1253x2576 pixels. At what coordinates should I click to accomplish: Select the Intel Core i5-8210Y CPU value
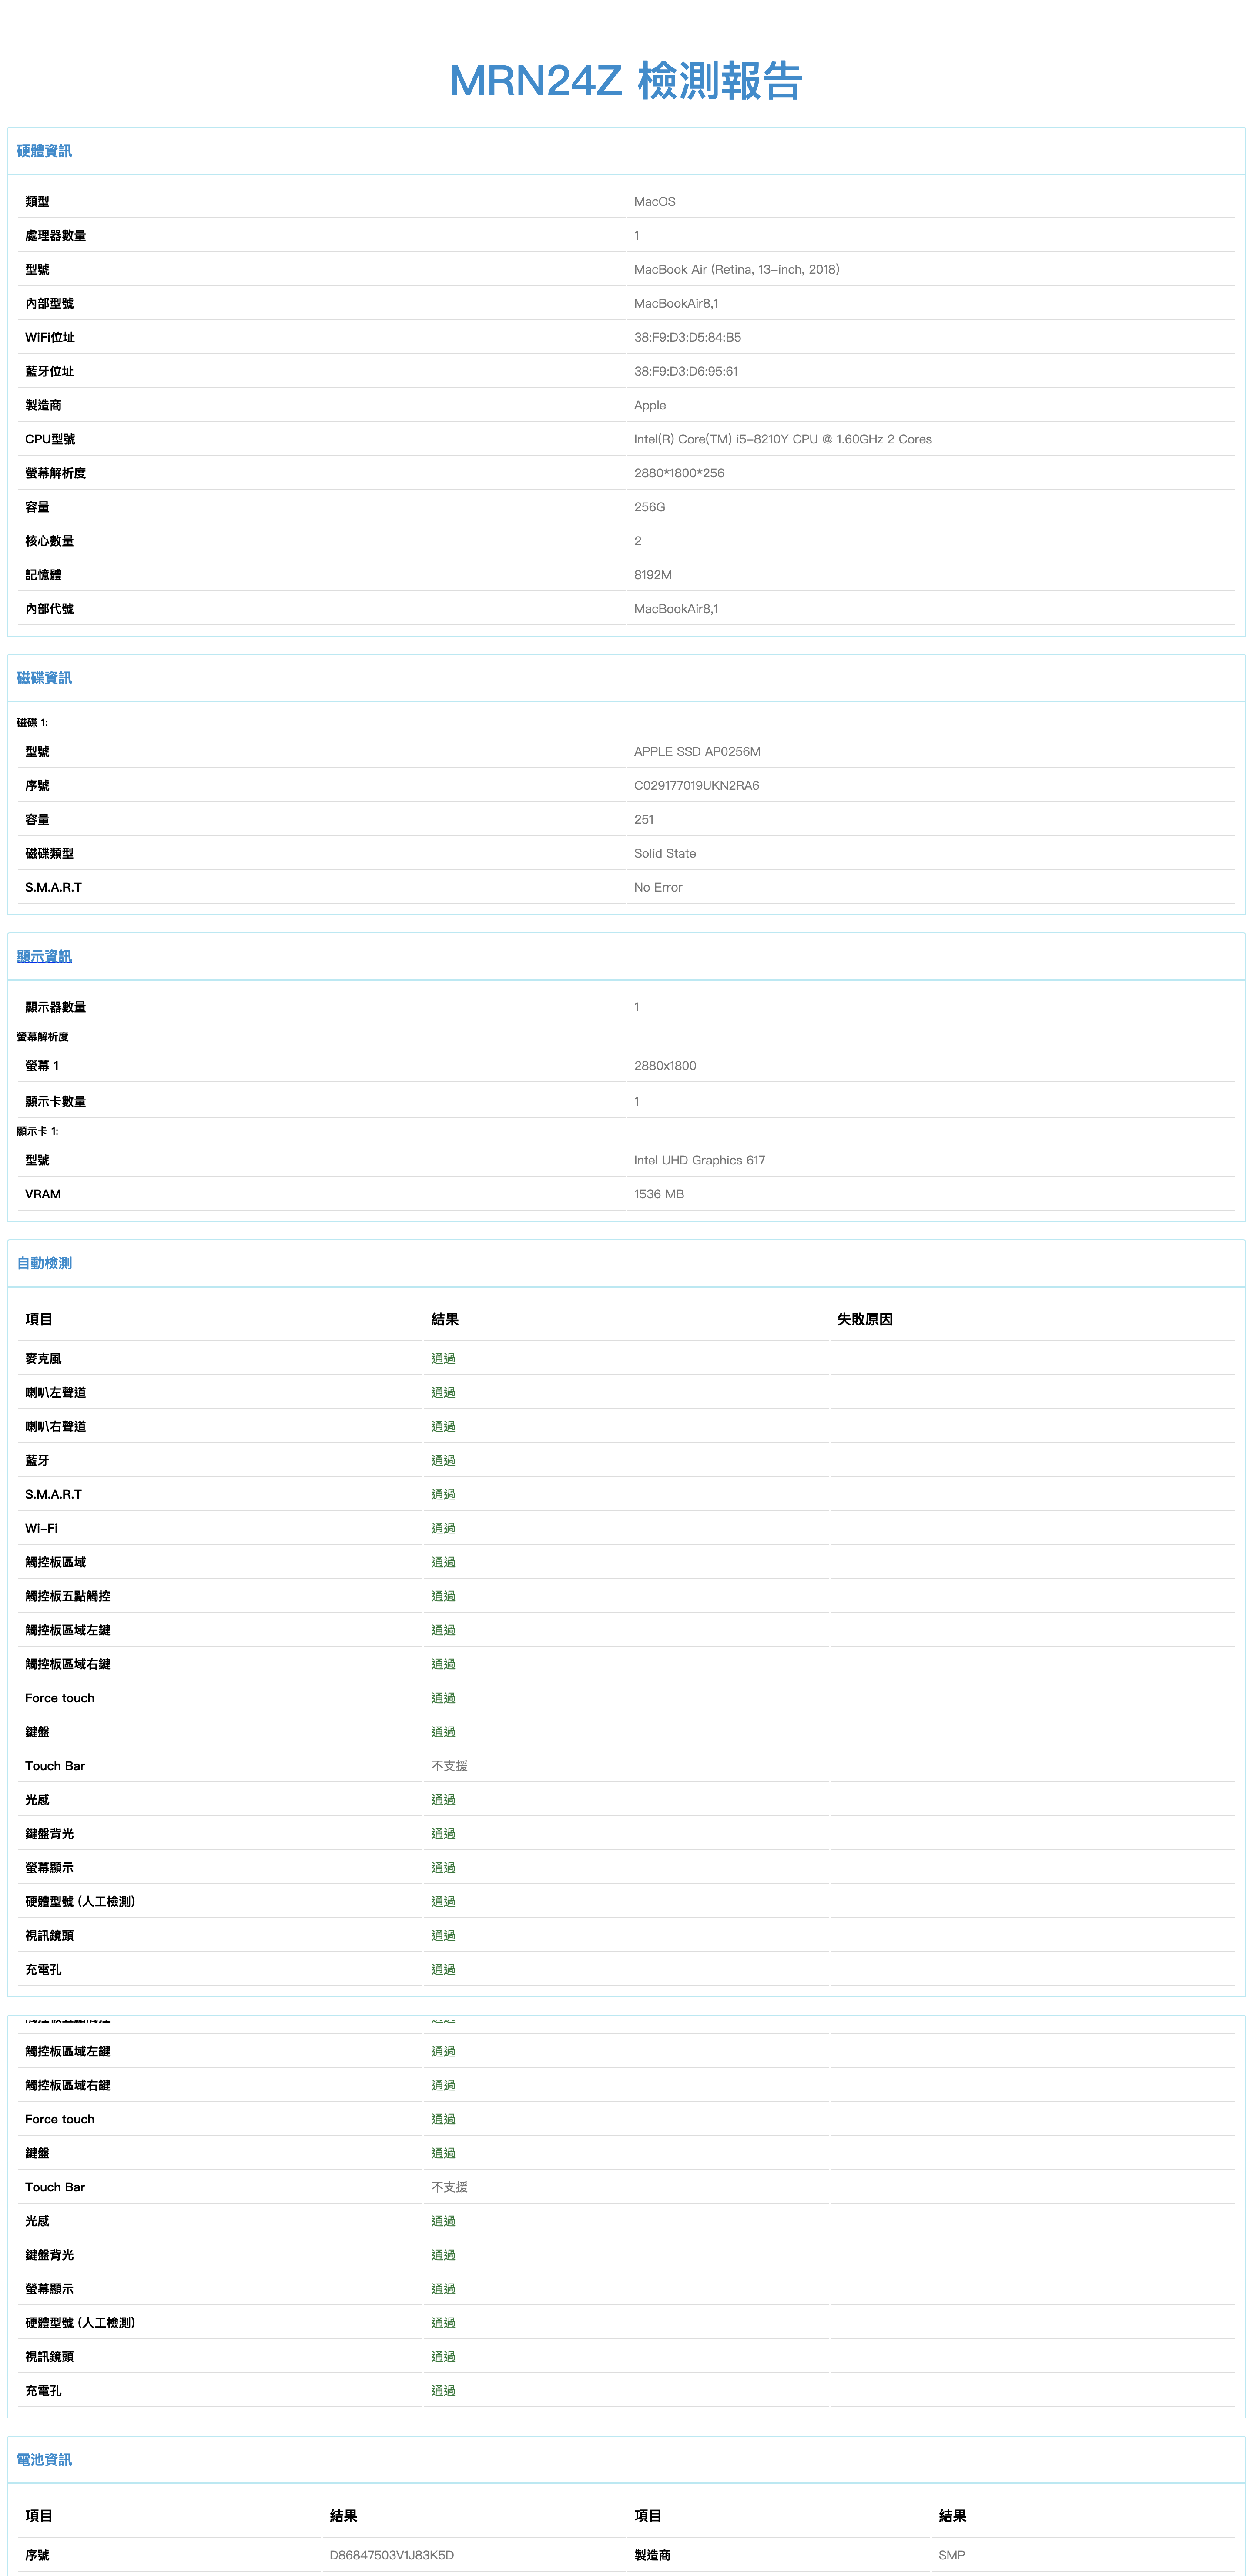(783, 440)
